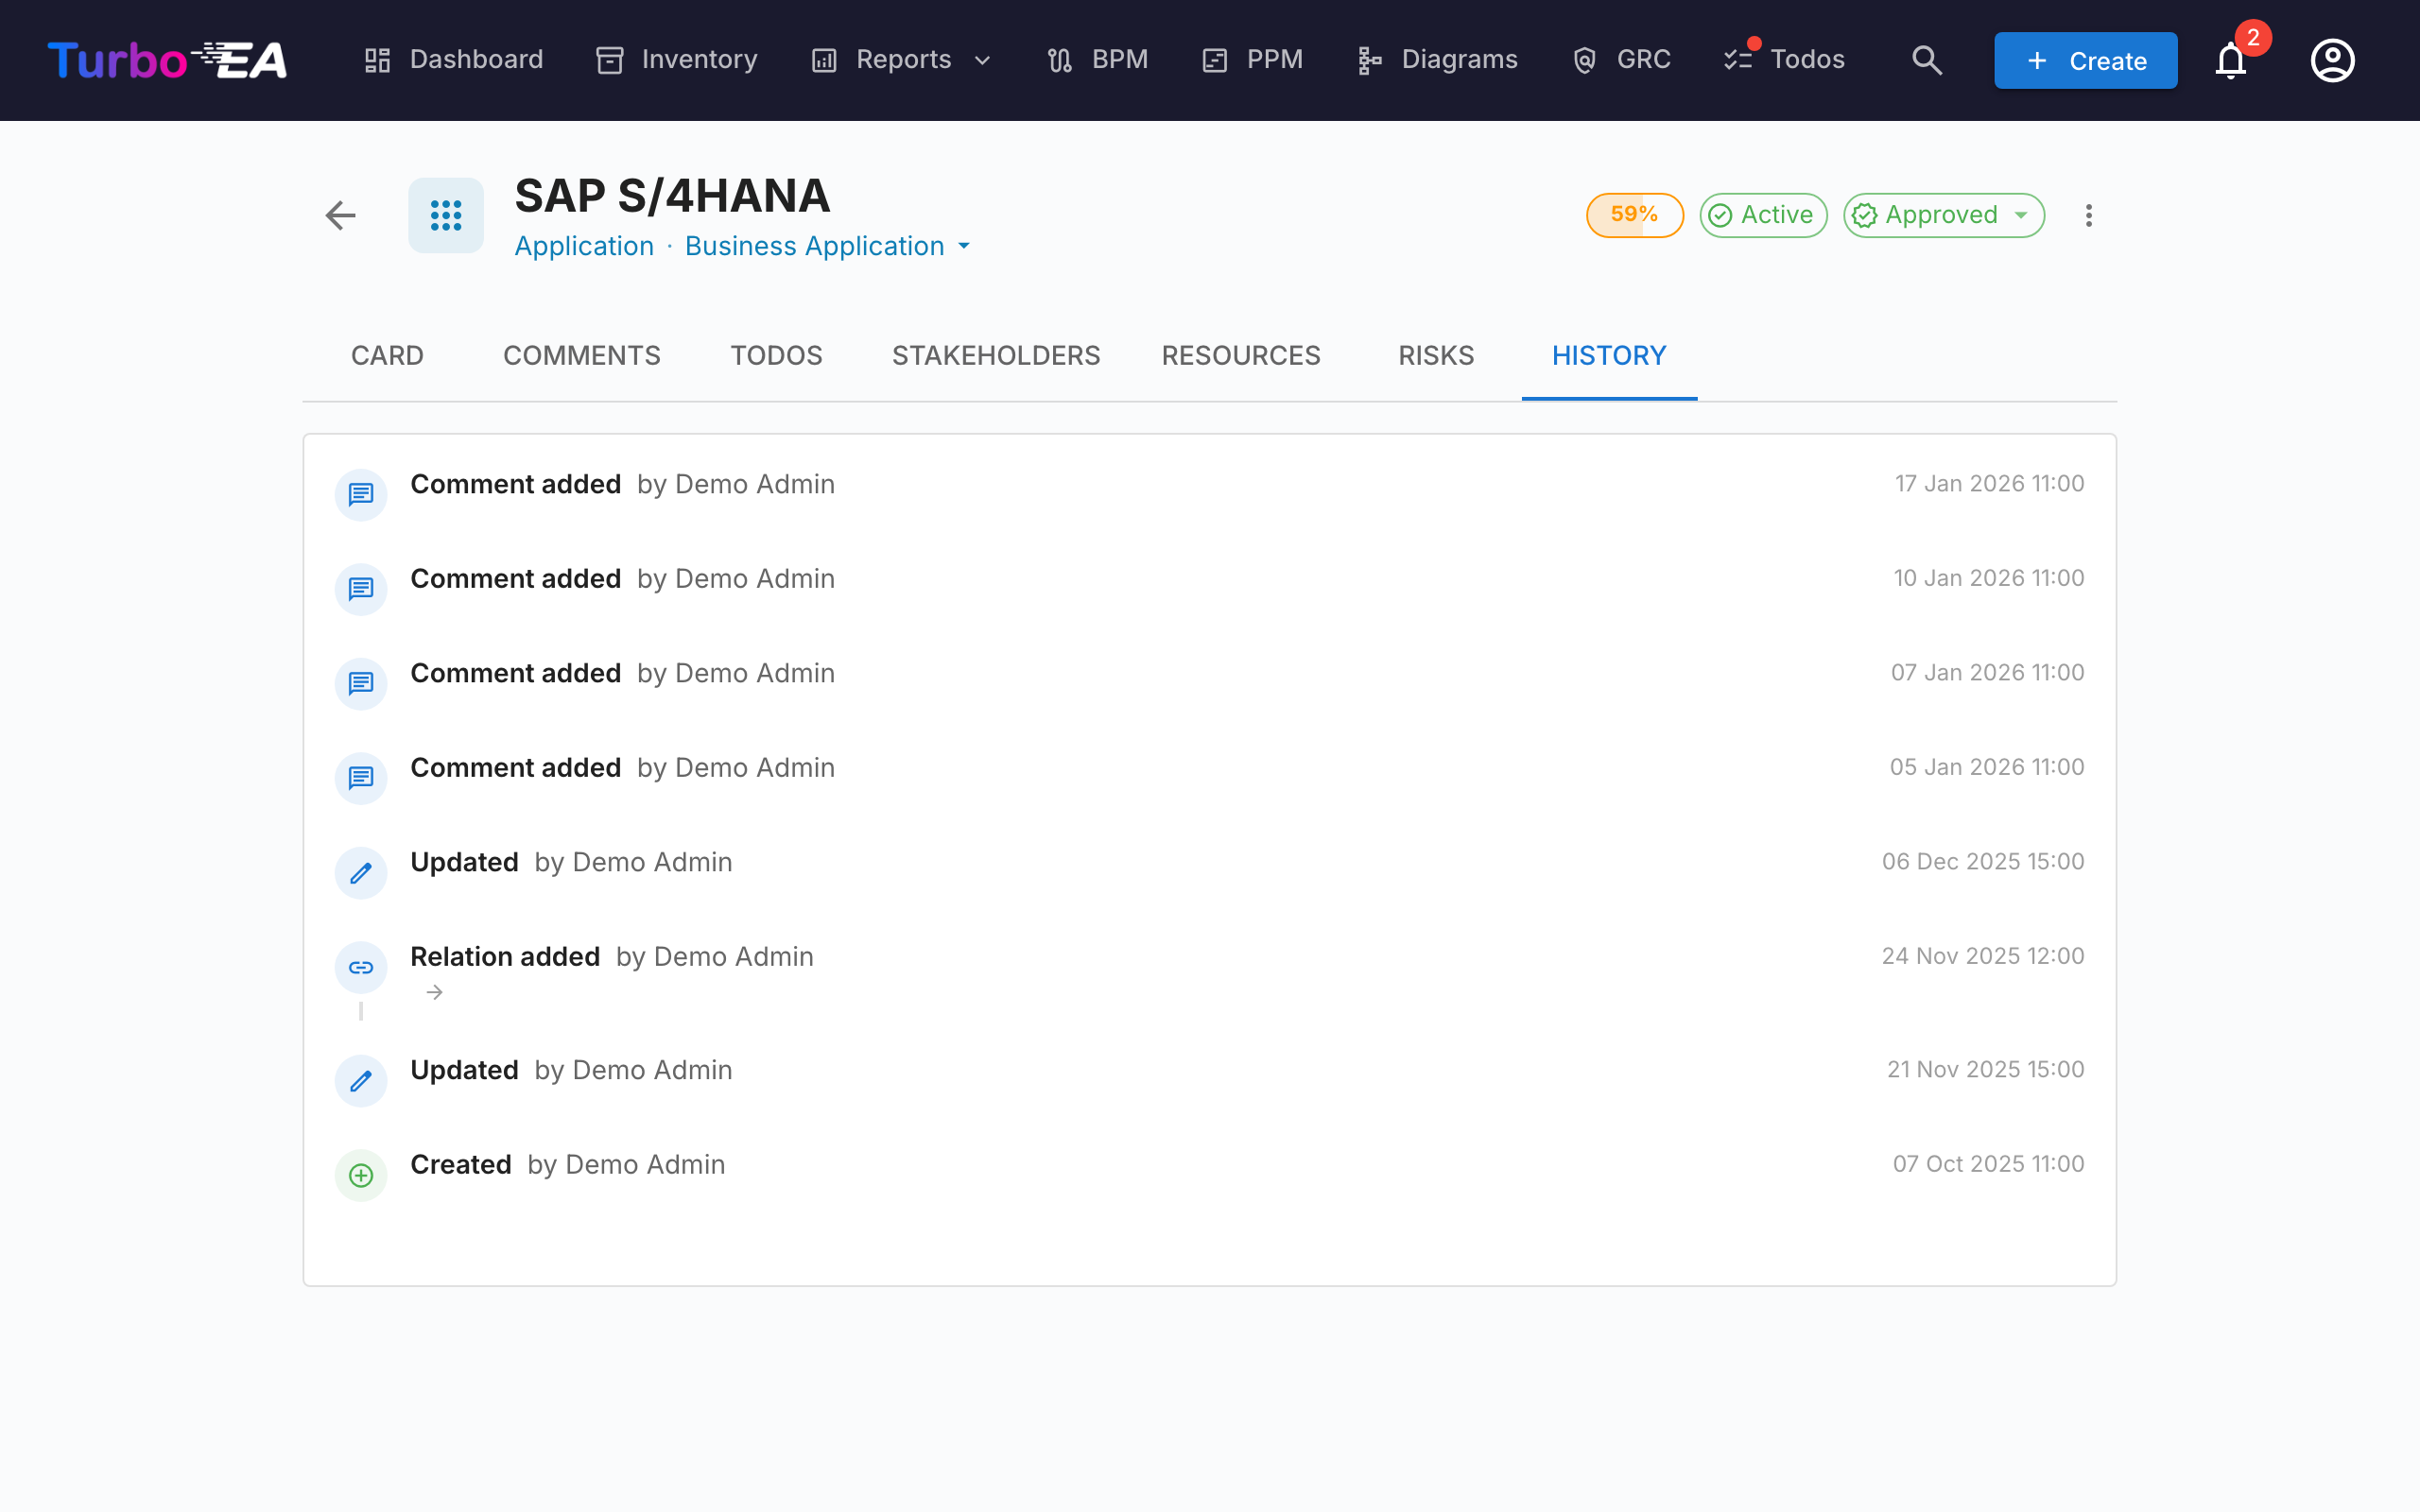Click the blue Create button

[2086, 60]
